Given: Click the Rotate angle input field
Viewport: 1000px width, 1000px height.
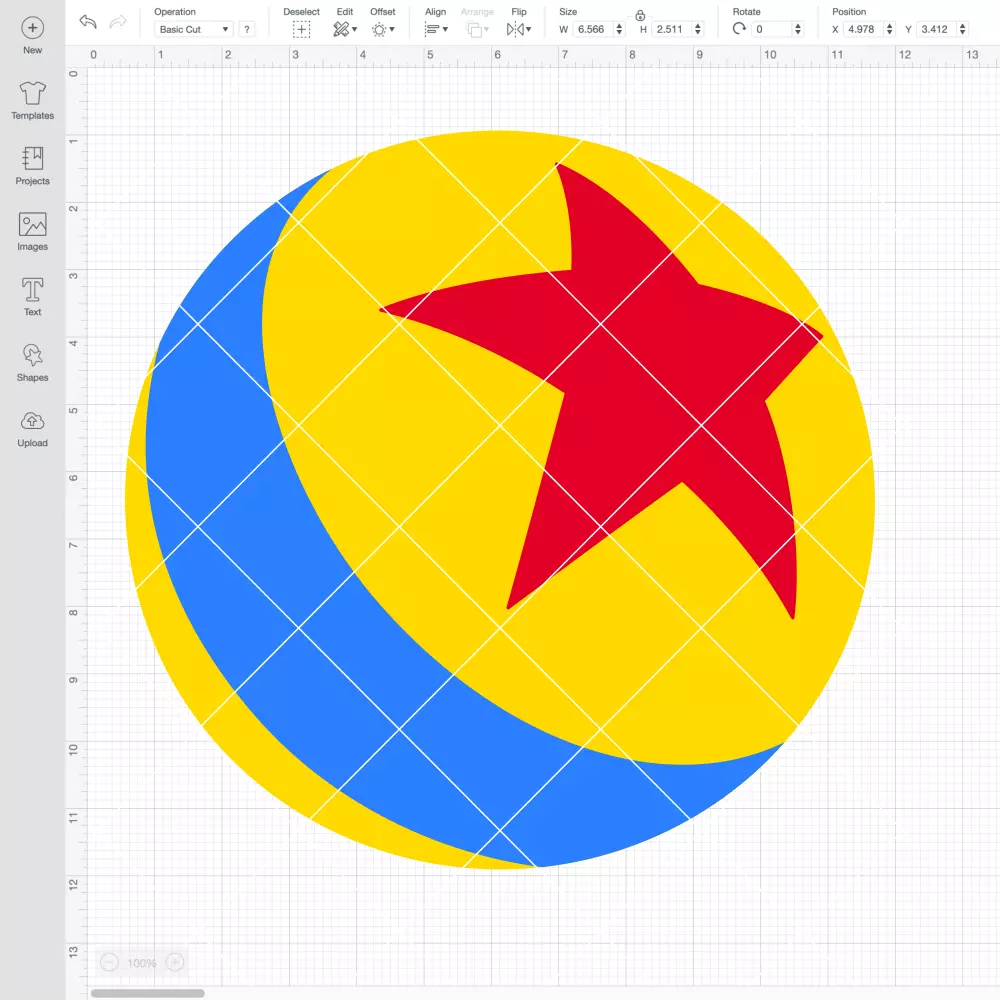Looking at the screenshot, I should coord(772,29).
